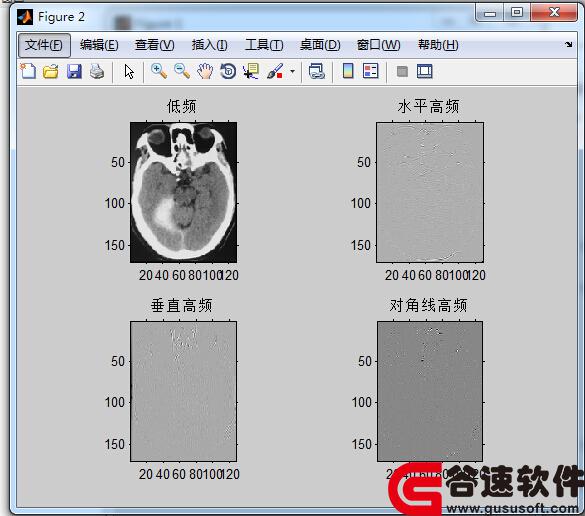Click the New Figure icon

click(28, 71)
